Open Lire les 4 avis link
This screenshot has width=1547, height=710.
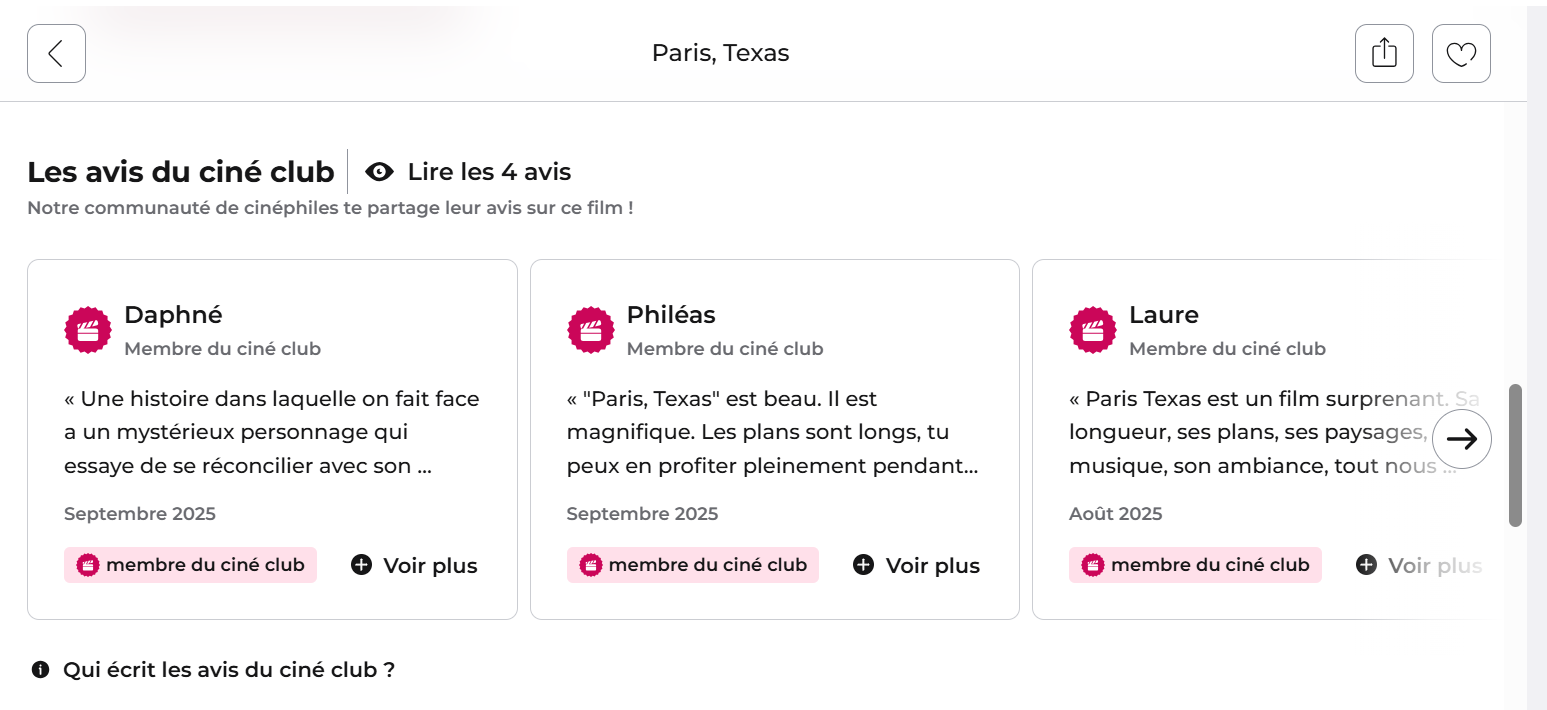pyautogui.click(x=489, y=172)
